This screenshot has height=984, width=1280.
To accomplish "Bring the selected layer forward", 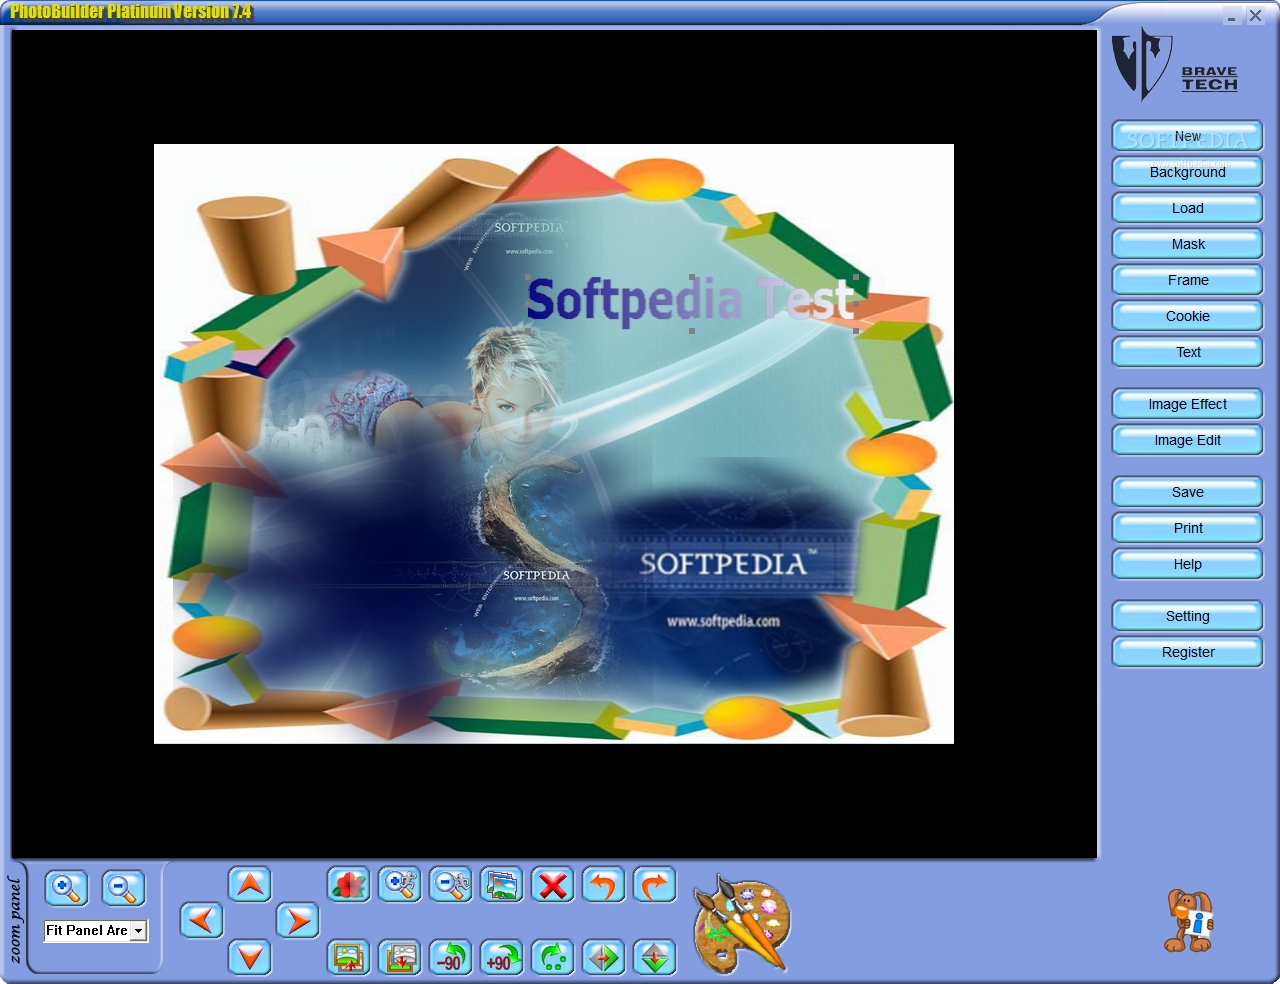I will click(349, 957).
